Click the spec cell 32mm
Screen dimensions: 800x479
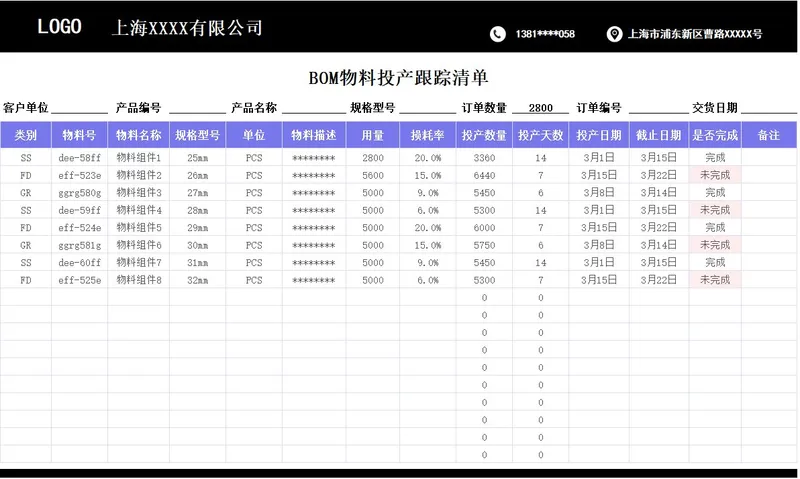[x=197, y=280]
